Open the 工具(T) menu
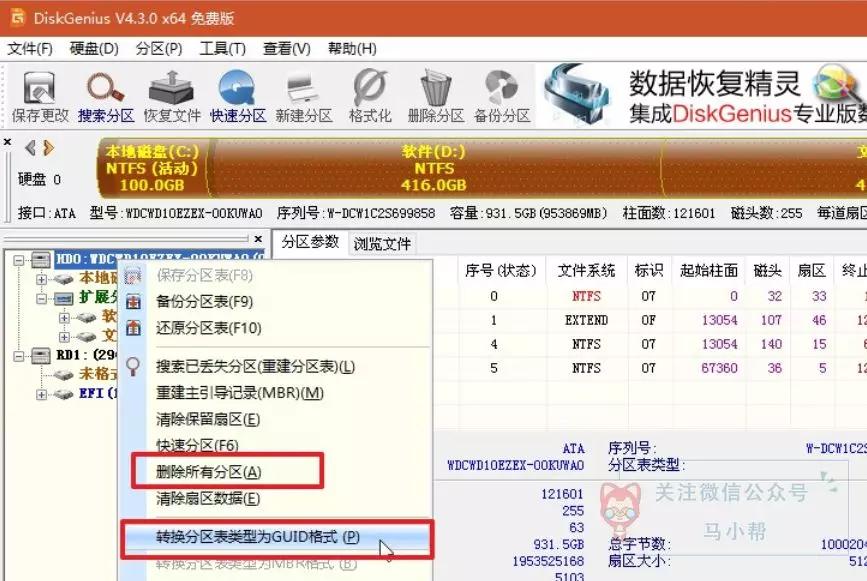Screen dimensions: 867x581 [222, 47]
